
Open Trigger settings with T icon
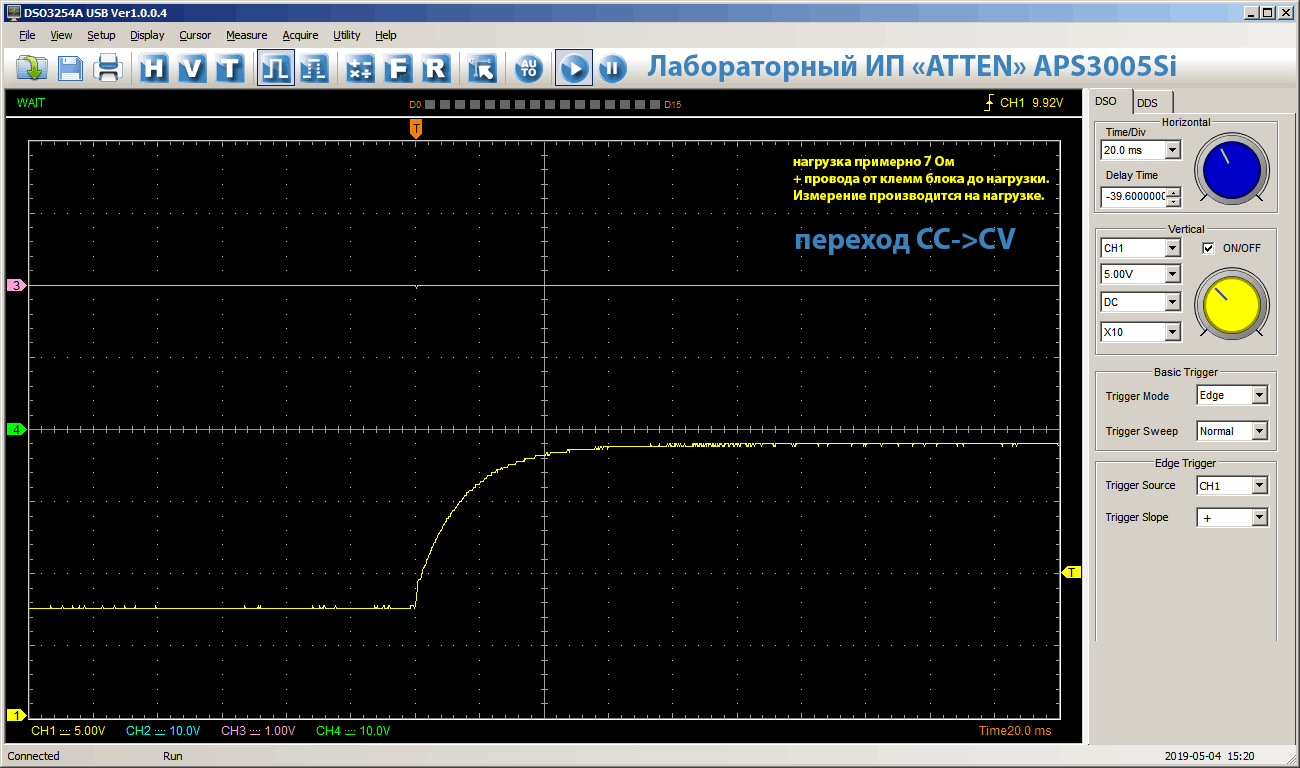pyautogui.click(x=230, y=68)
